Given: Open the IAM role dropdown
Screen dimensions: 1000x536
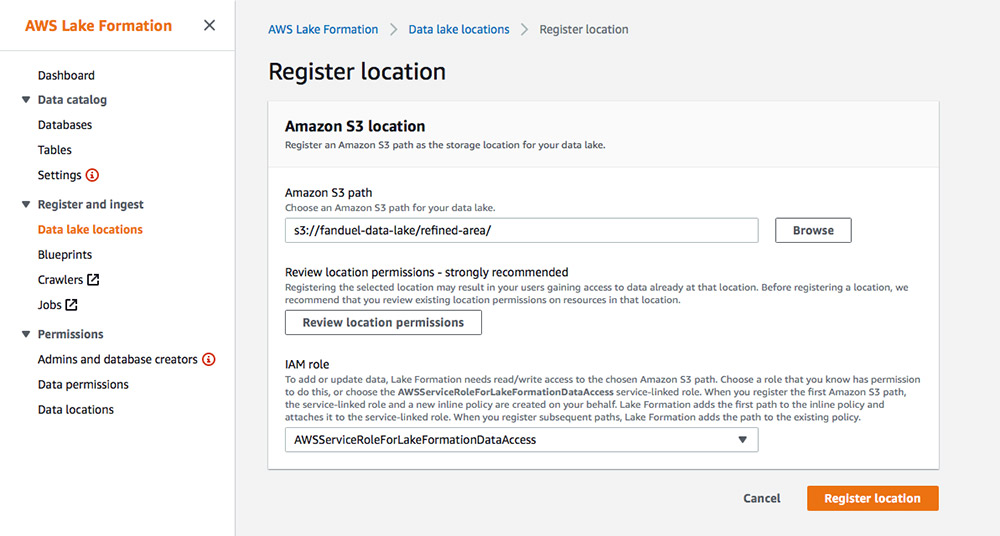Looking at the screenshot, I should (x=522, y=440).
